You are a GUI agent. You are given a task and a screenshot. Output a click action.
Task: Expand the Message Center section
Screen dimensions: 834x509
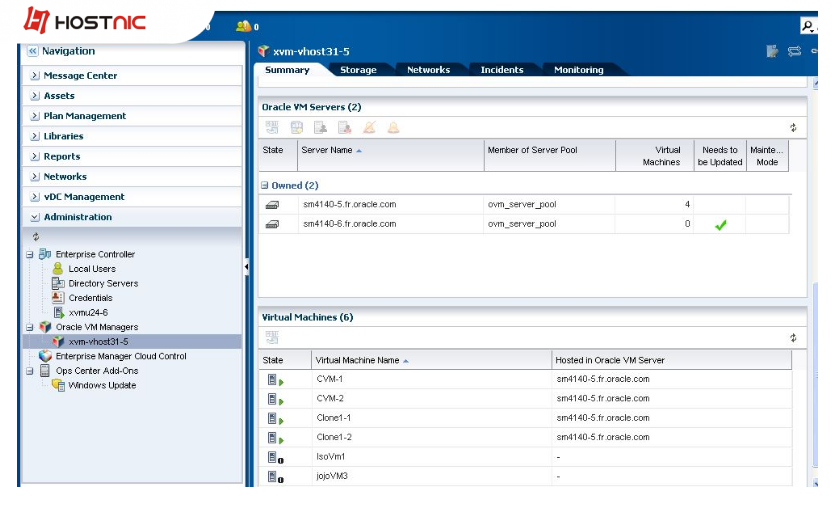coord(35,76)
